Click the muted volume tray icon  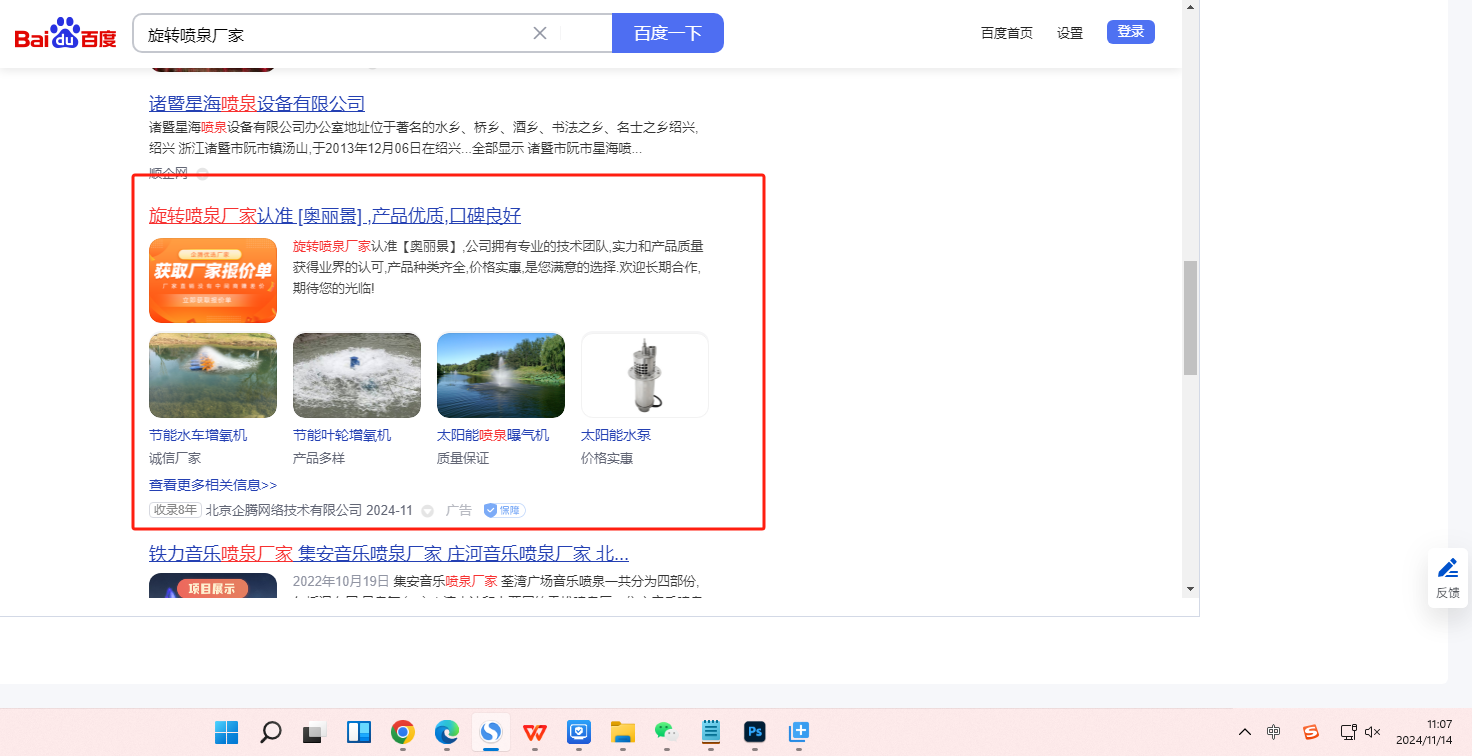pyautogui.click(x=1373, y=732)
